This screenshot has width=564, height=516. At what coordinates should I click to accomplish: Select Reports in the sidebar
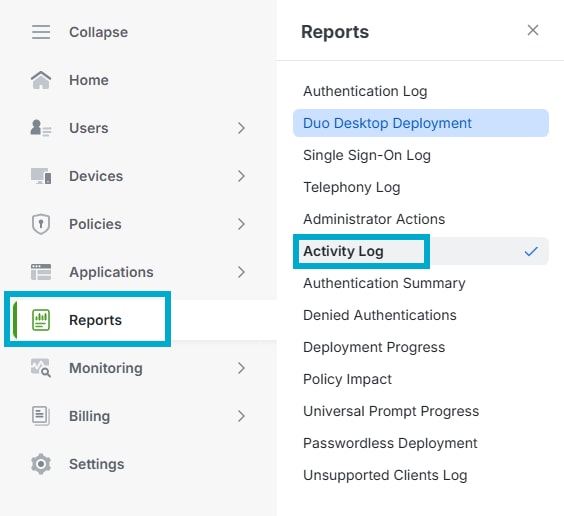click(95, 320)
